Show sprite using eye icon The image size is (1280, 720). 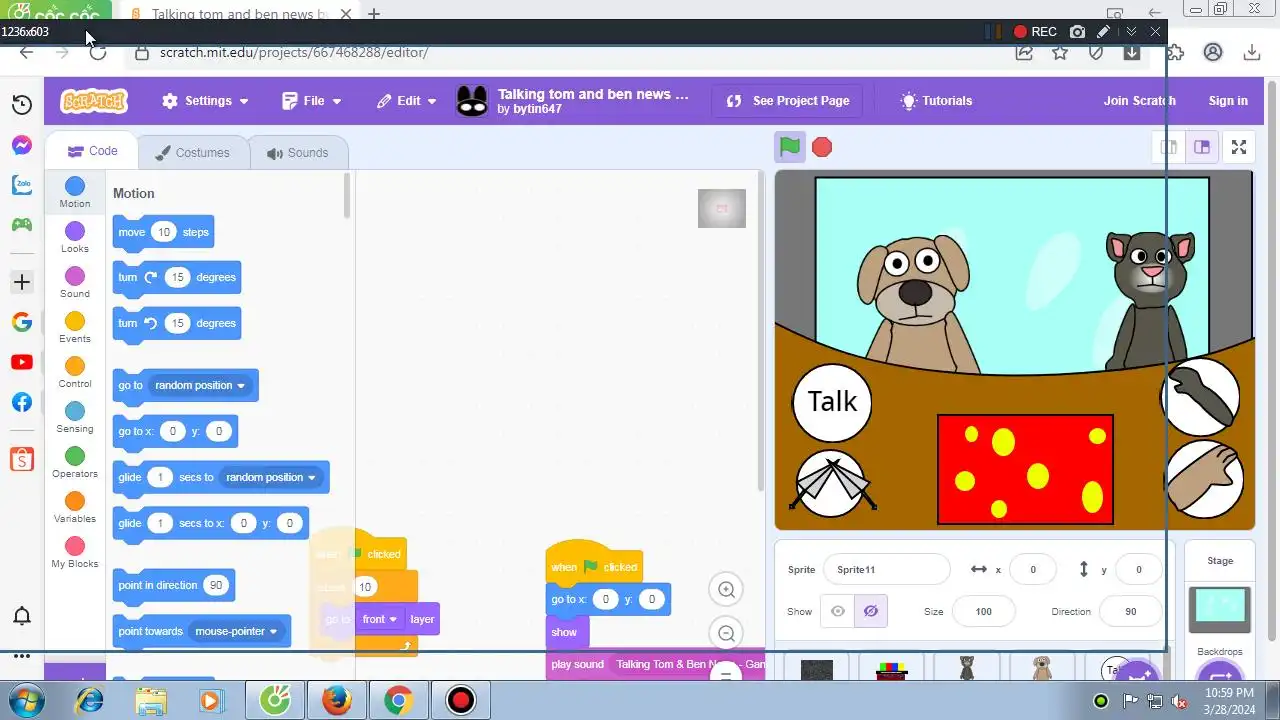838,611
